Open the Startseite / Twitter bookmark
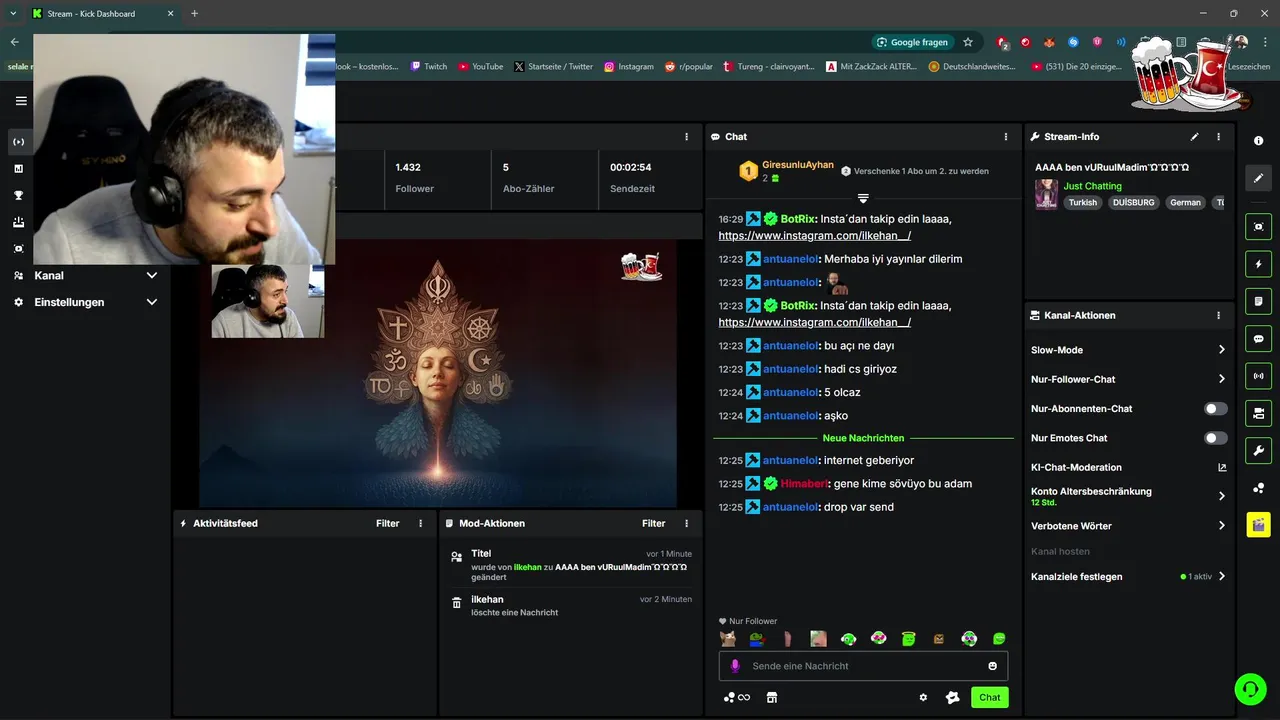This screenshot has width=1280, height=720. pyautogui.click(x=554, y=67)
